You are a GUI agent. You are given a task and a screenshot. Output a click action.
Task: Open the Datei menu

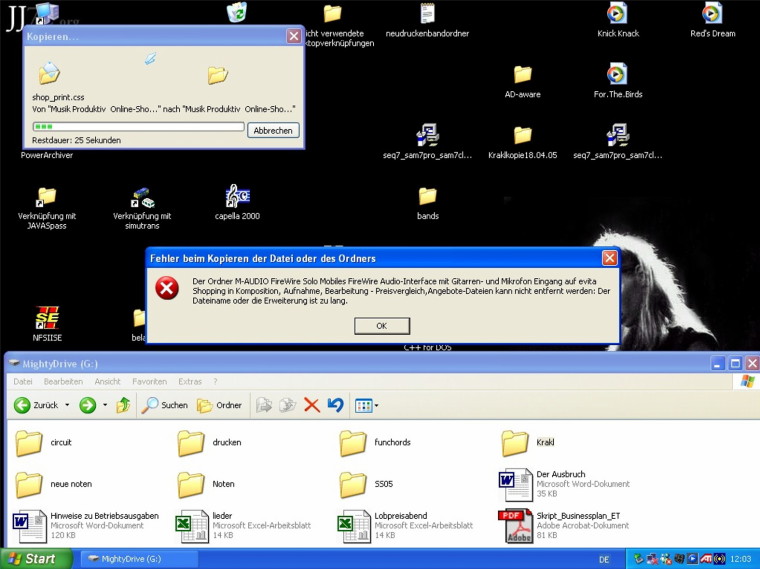[x=23, y=381]
